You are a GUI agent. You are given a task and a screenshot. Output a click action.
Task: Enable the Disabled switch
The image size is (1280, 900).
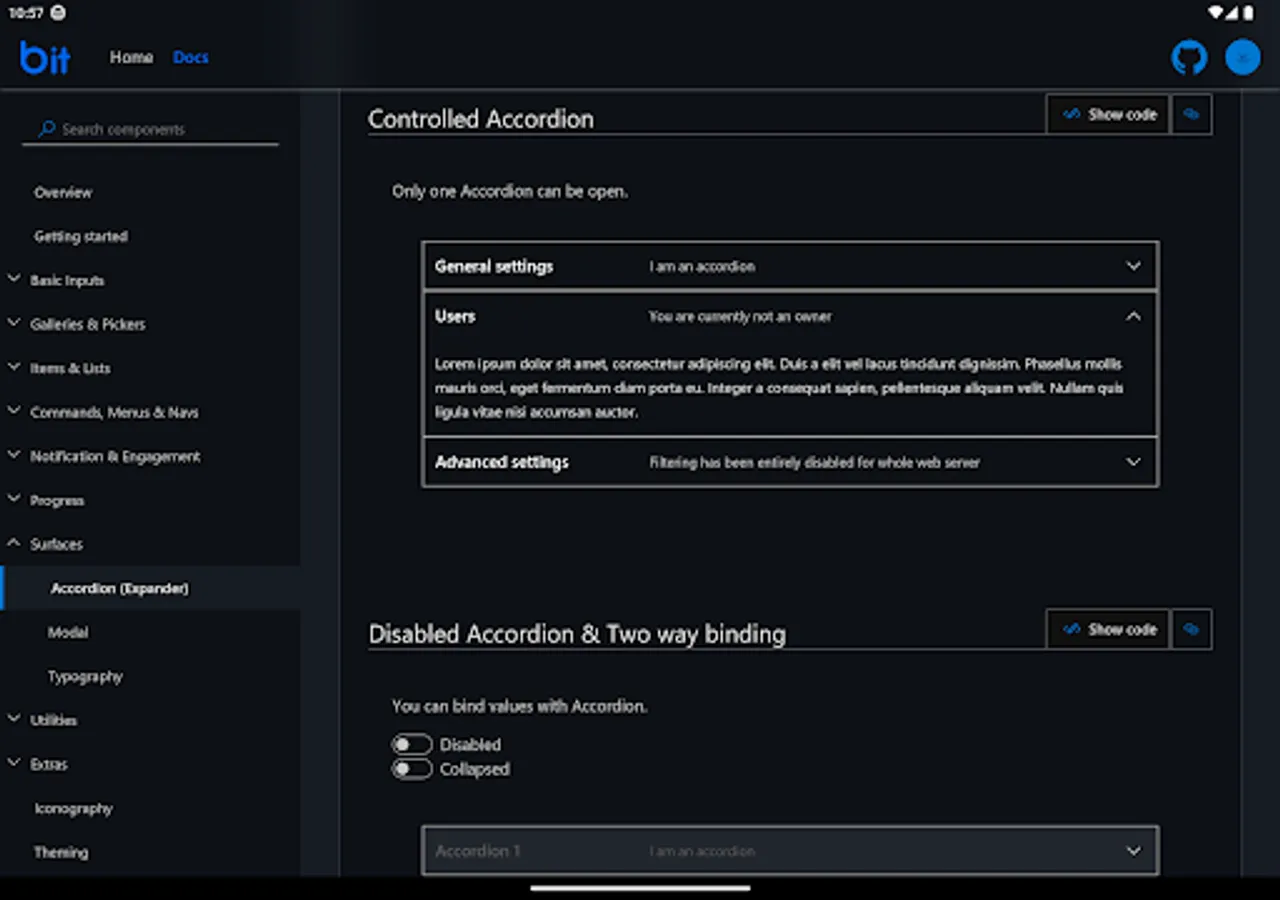pos(412,744)
